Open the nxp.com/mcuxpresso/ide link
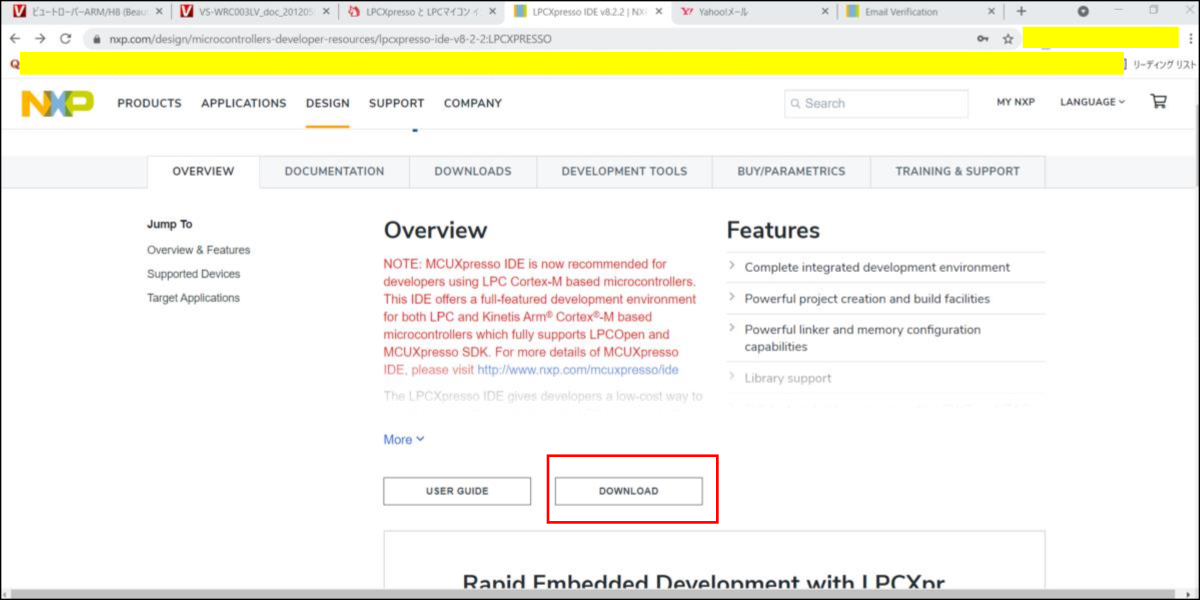Image resolution: width=1200 pixels, height=600 pixels. point(578,369)
